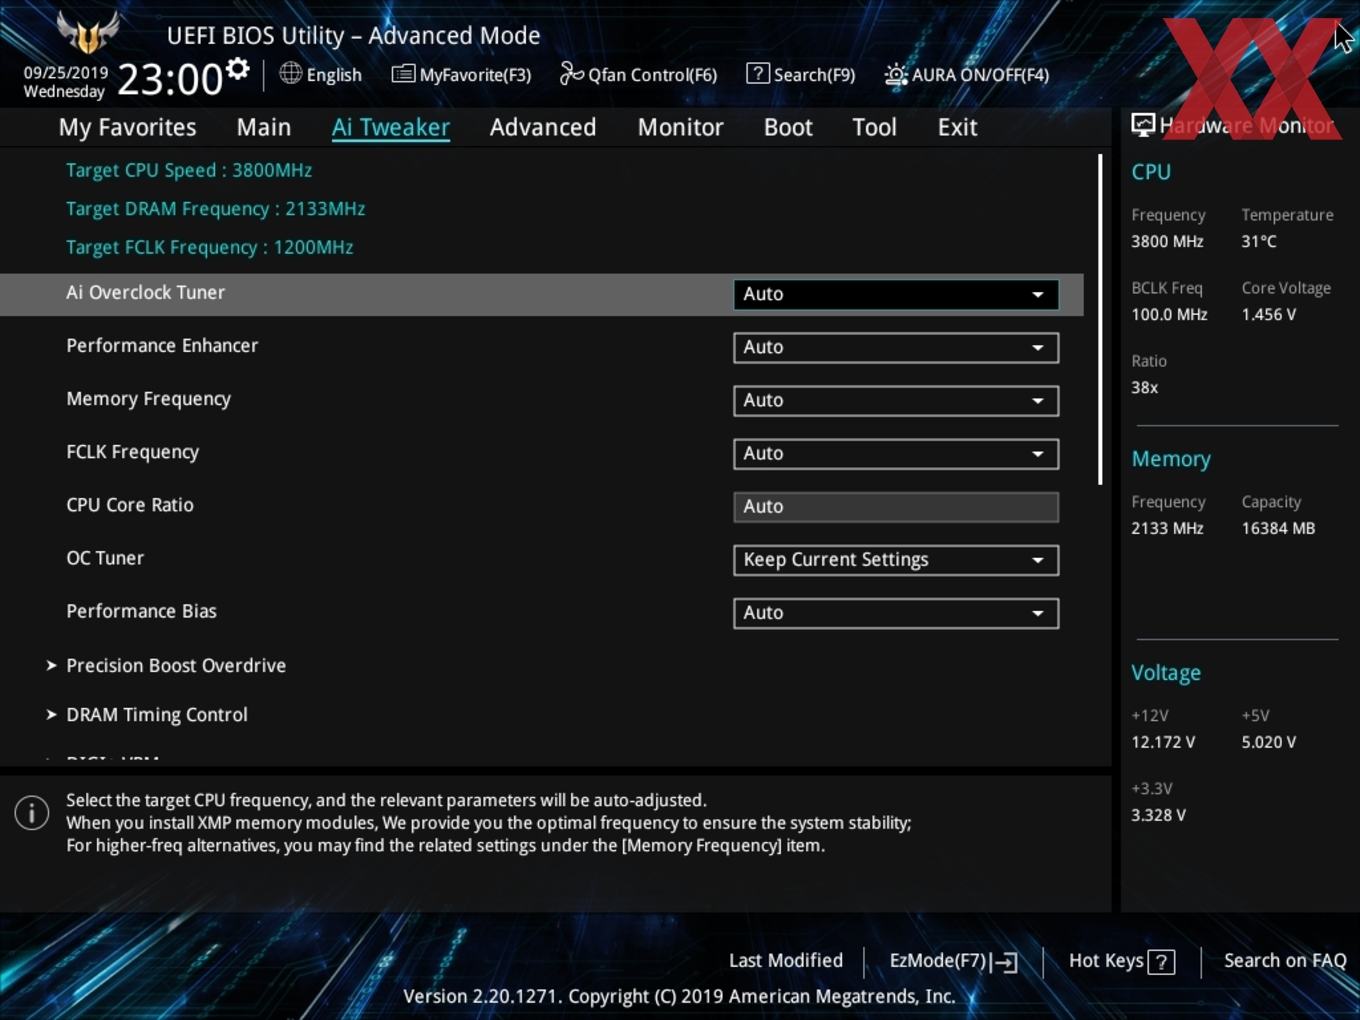Click the CPU temperature 31°C value
Image resolution: width=1360 pixels, height=1020 pixels.
pyautogui.click(x=1259, y=242)
